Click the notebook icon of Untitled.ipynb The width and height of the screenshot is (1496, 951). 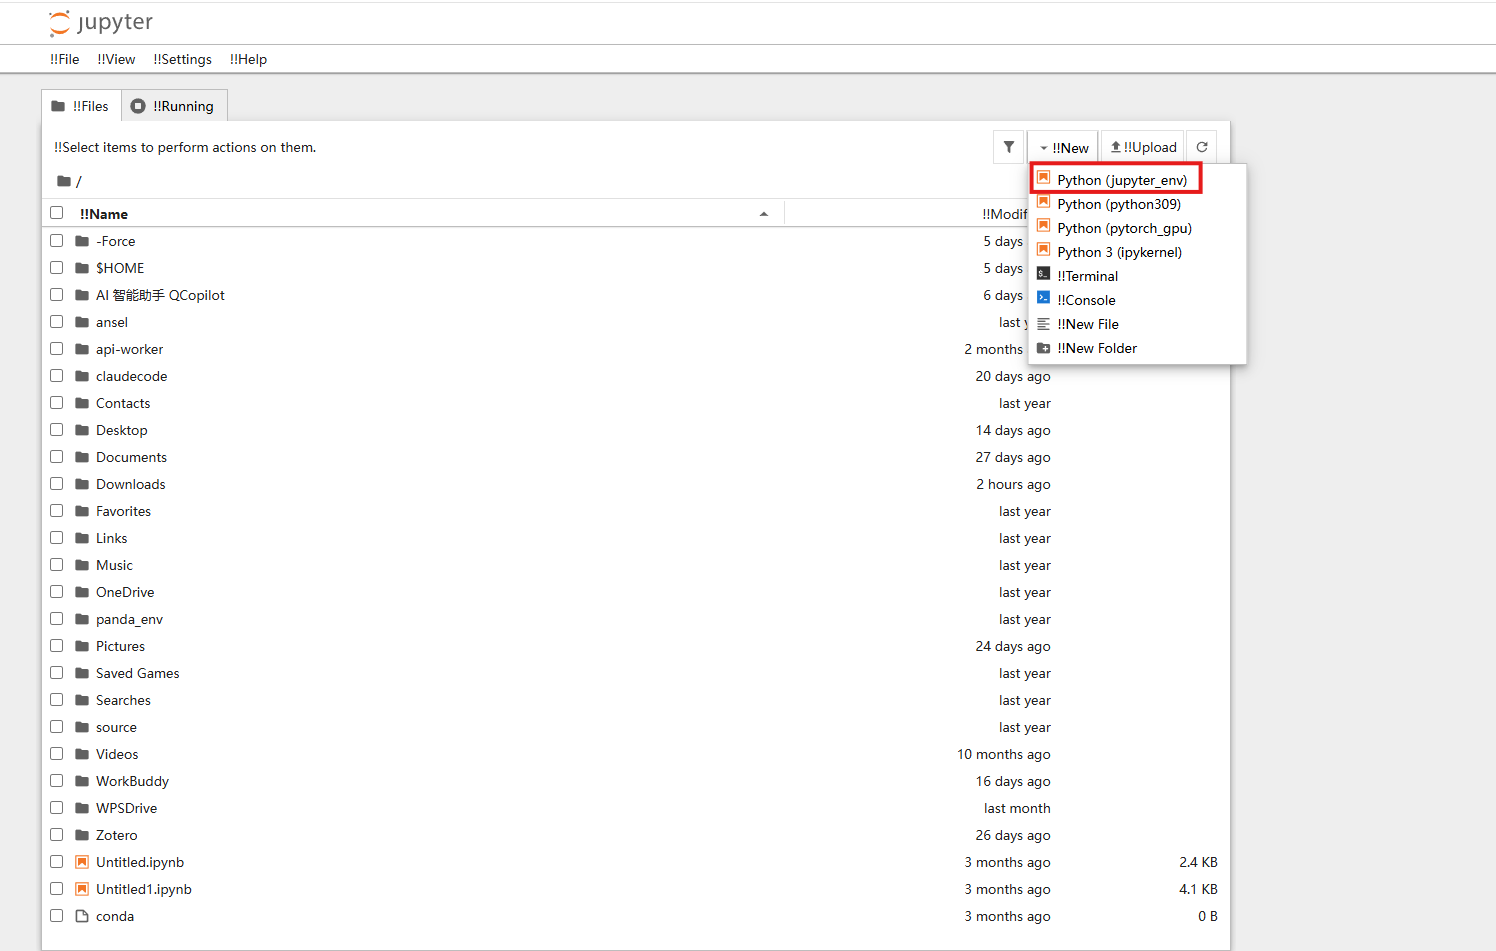pos(82,862)
